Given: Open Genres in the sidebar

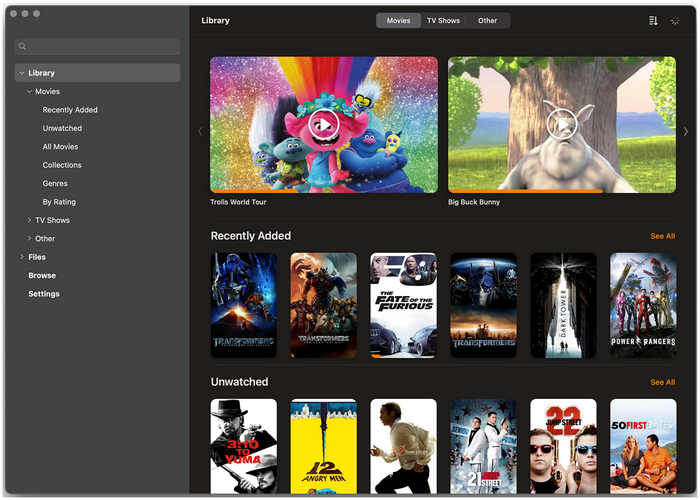Looking at the screenshot, I should pos(55,183).
